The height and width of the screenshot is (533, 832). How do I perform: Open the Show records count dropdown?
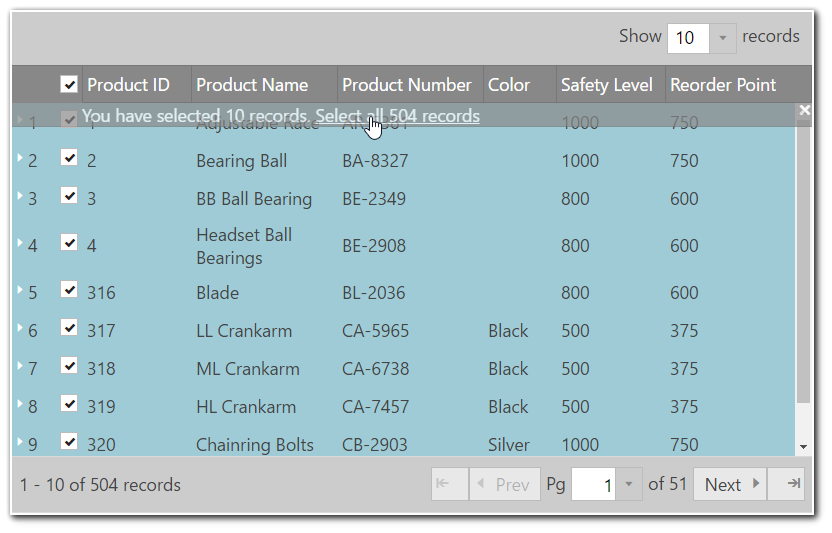(x=723, y=38)
